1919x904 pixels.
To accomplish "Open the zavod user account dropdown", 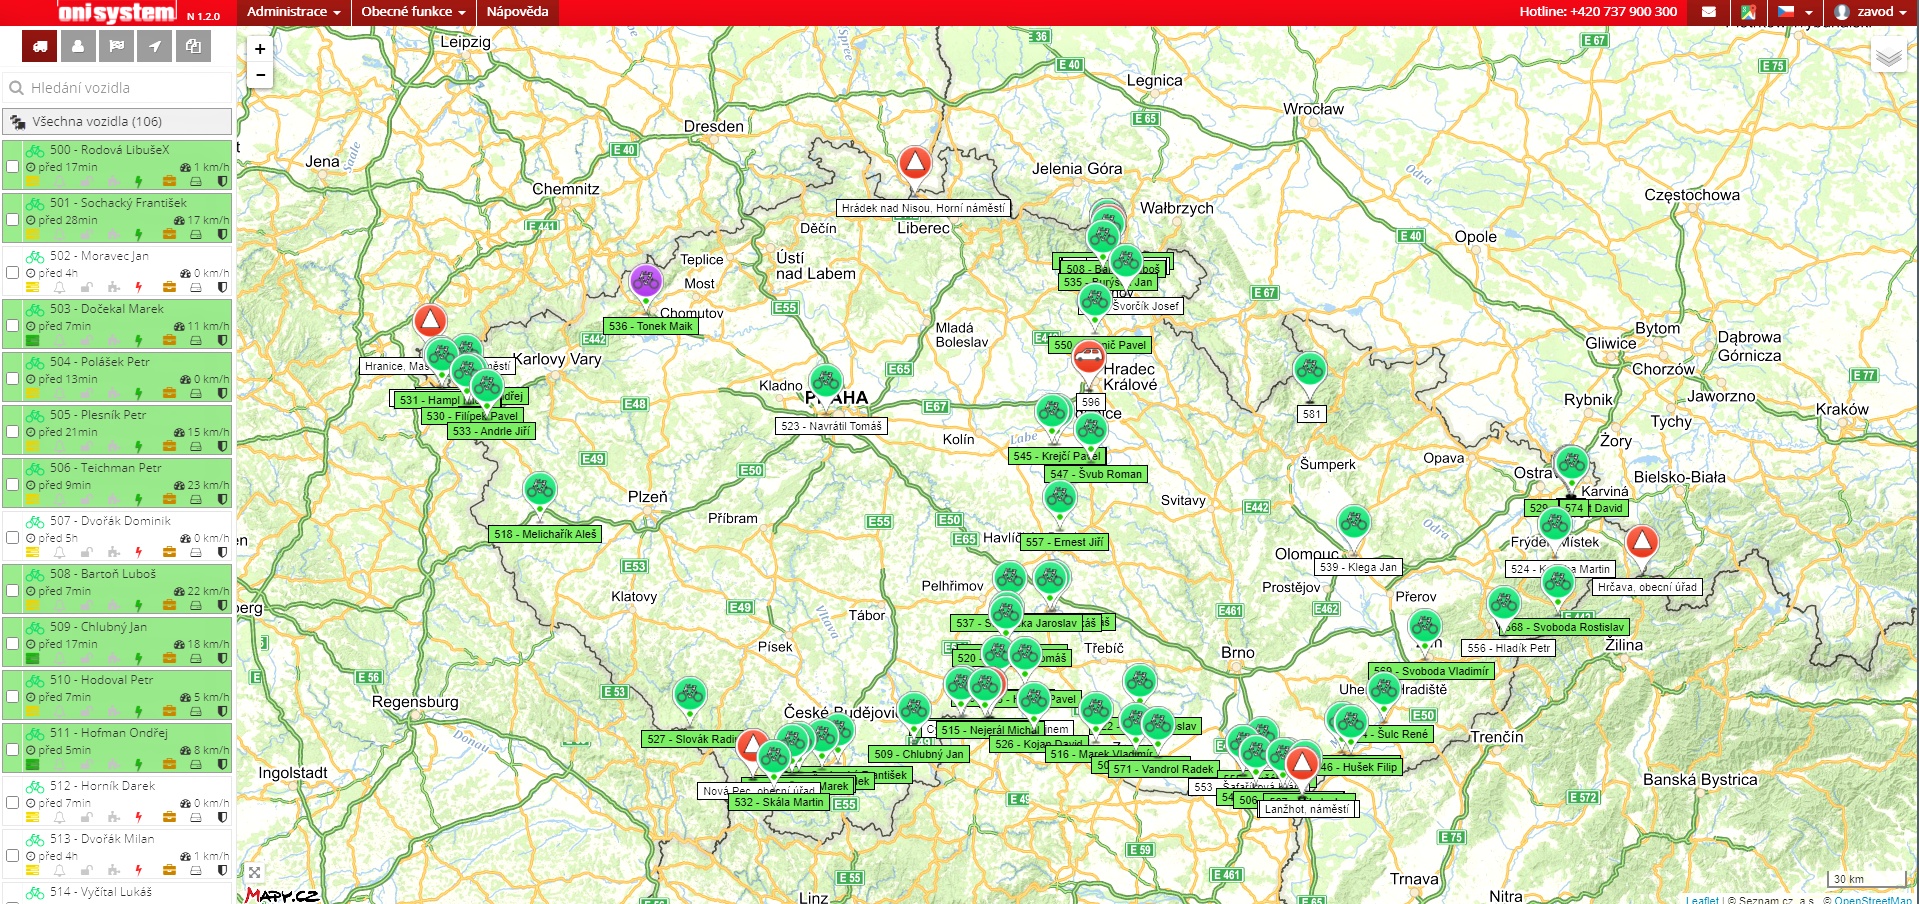I will (1871, 12).
